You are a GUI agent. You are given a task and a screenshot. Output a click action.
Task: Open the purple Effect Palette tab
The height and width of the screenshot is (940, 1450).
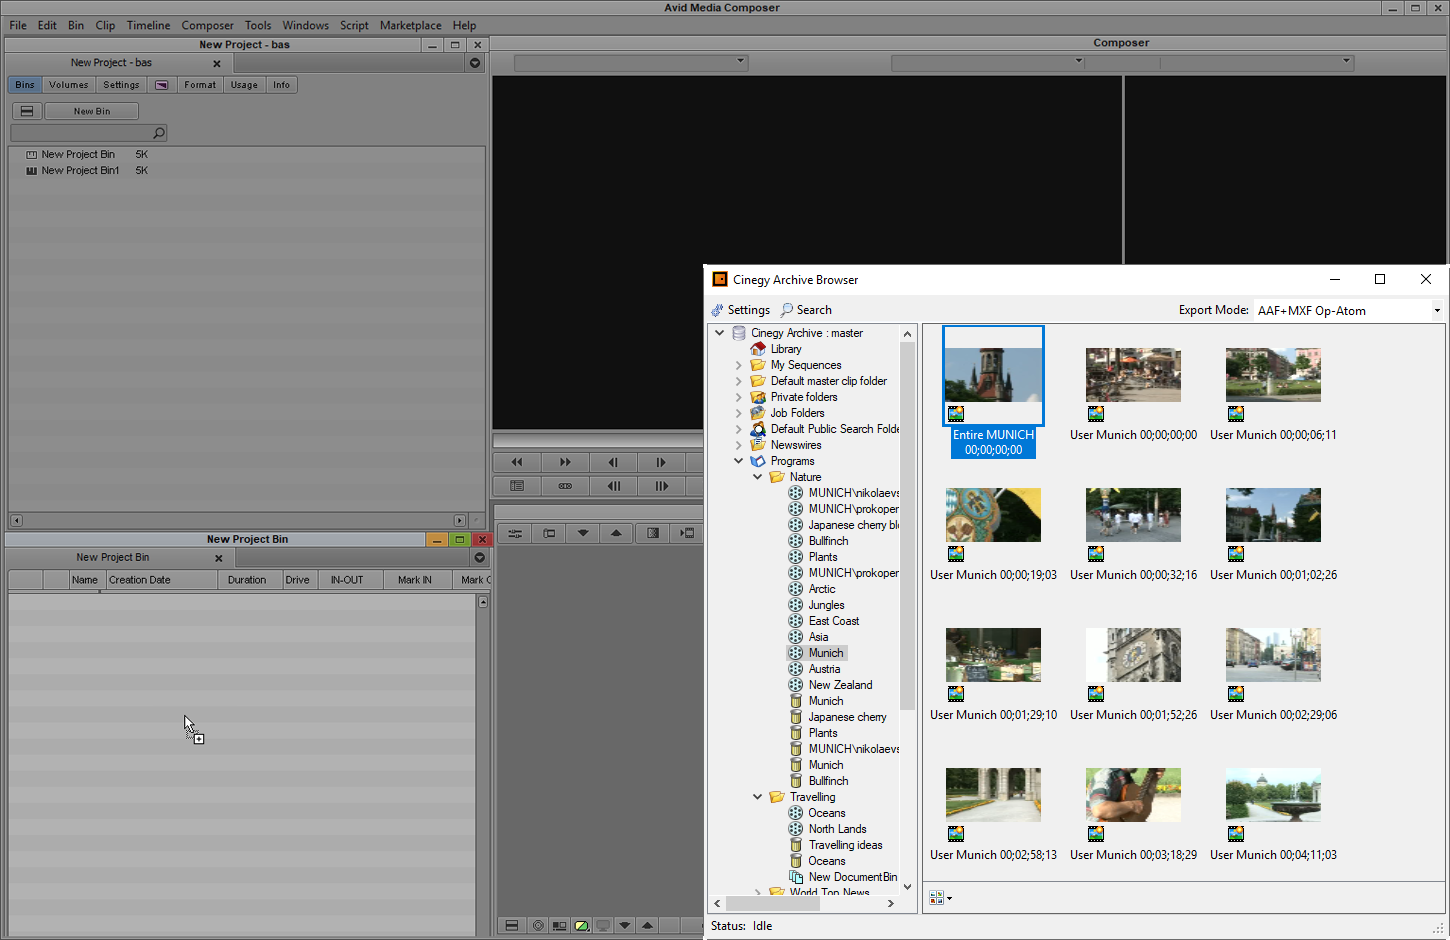161,85
